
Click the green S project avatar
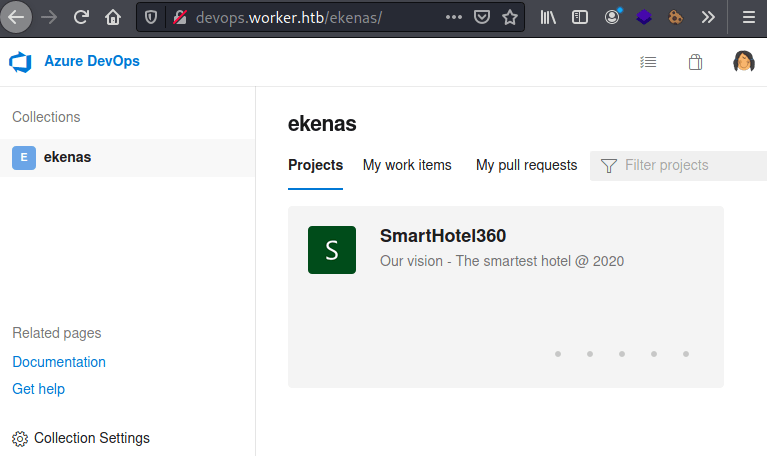pos(332,250)
